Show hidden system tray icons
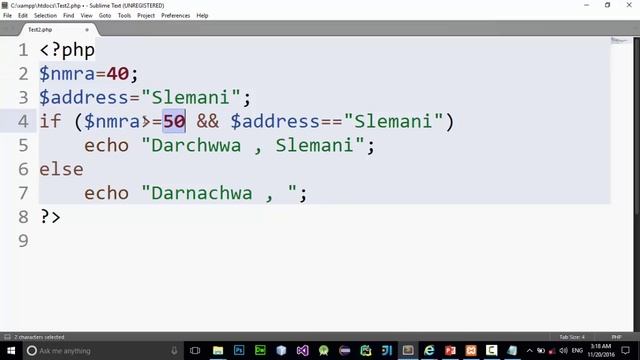 [529, 351]
